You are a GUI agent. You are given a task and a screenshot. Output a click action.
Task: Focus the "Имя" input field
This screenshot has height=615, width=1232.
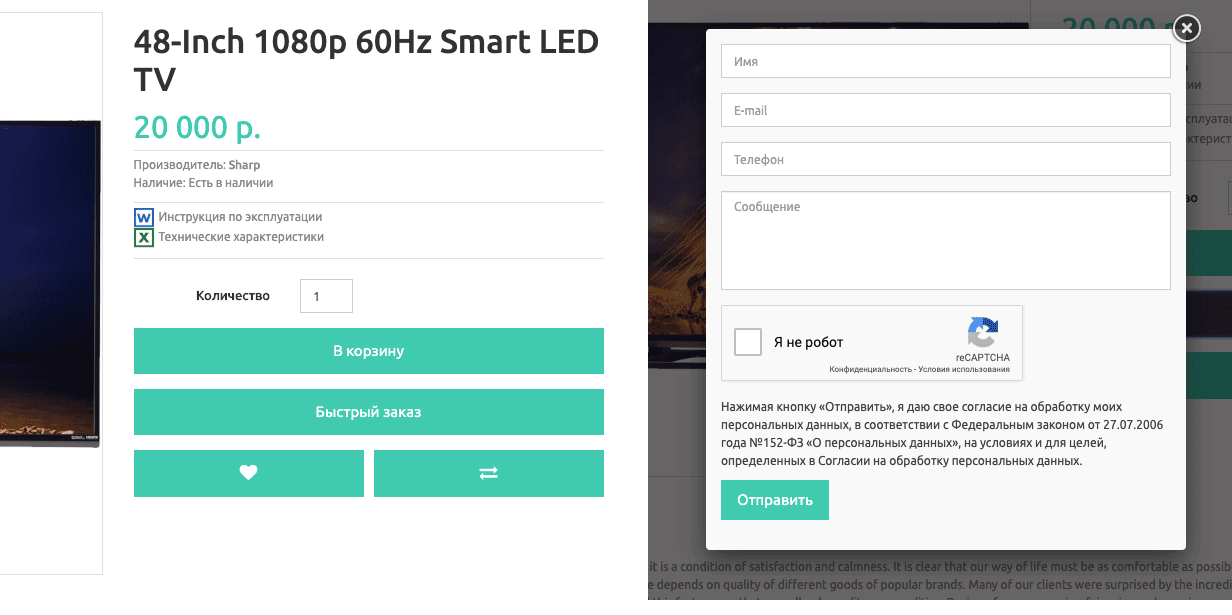click(946, 61)
